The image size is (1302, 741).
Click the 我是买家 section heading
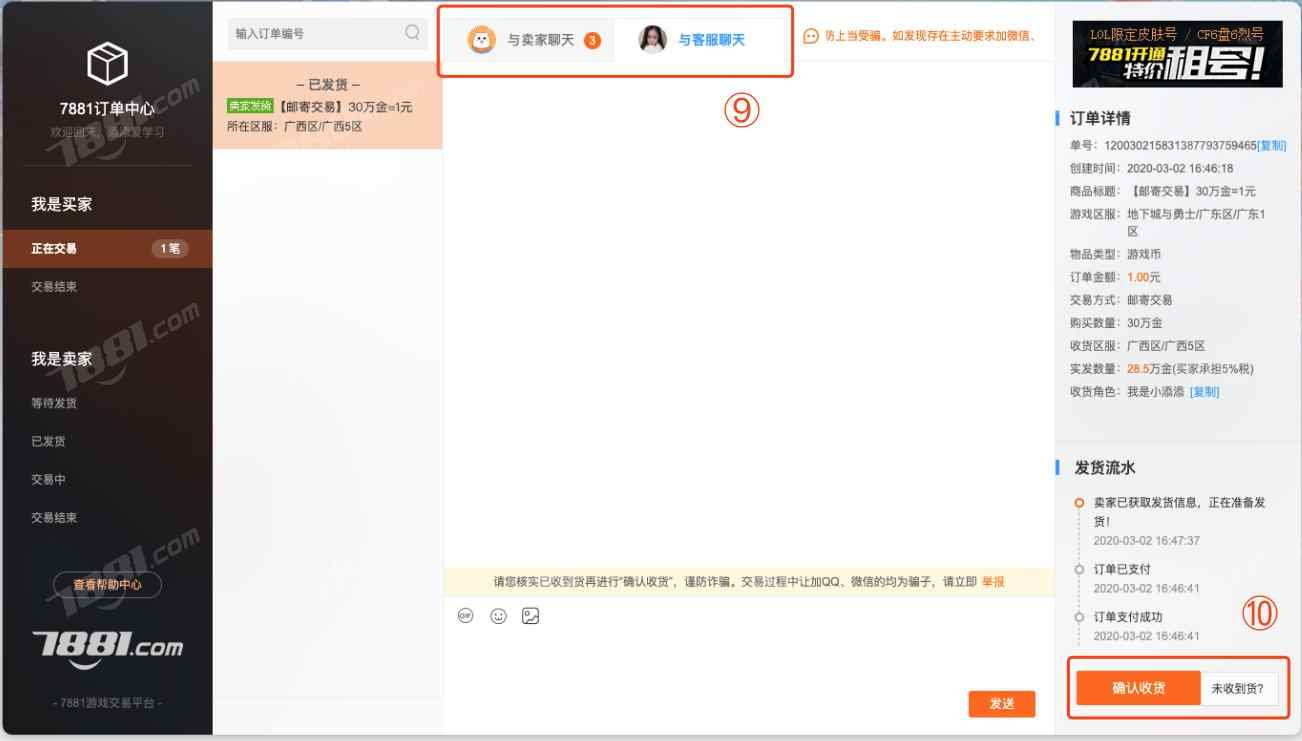[x=62, y=204]
